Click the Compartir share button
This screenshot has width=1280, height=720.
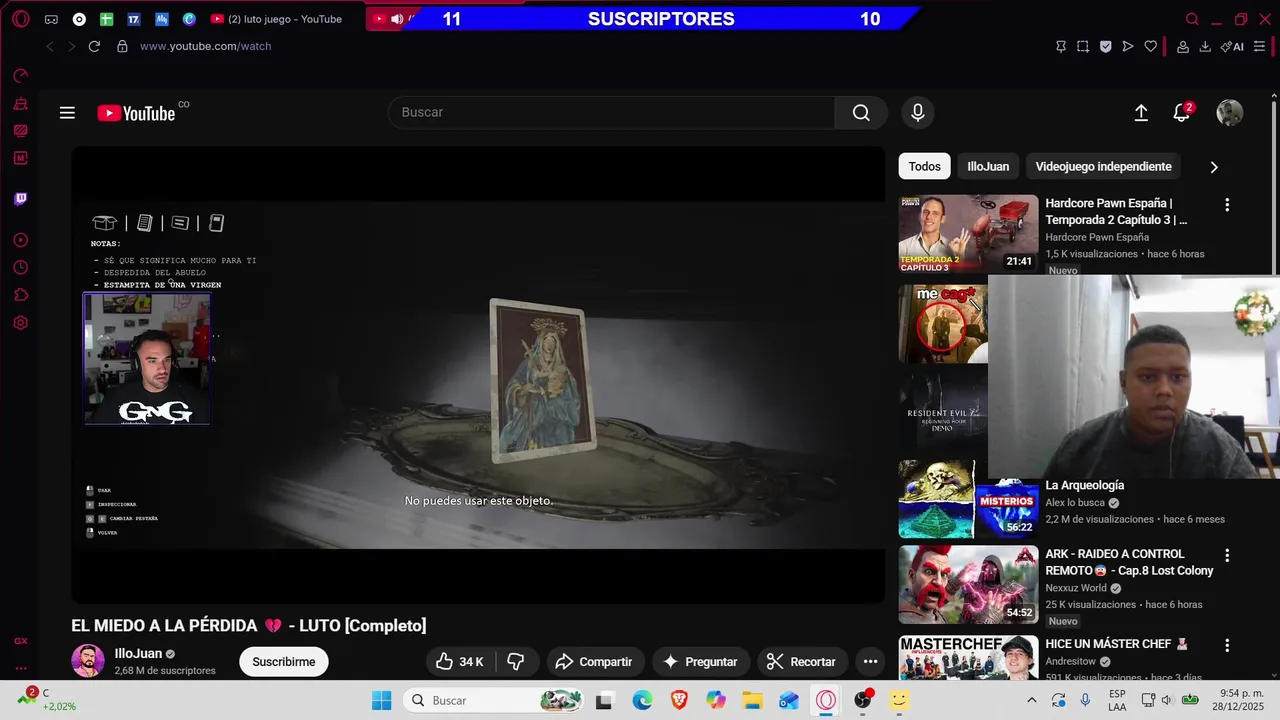point(594,661)
